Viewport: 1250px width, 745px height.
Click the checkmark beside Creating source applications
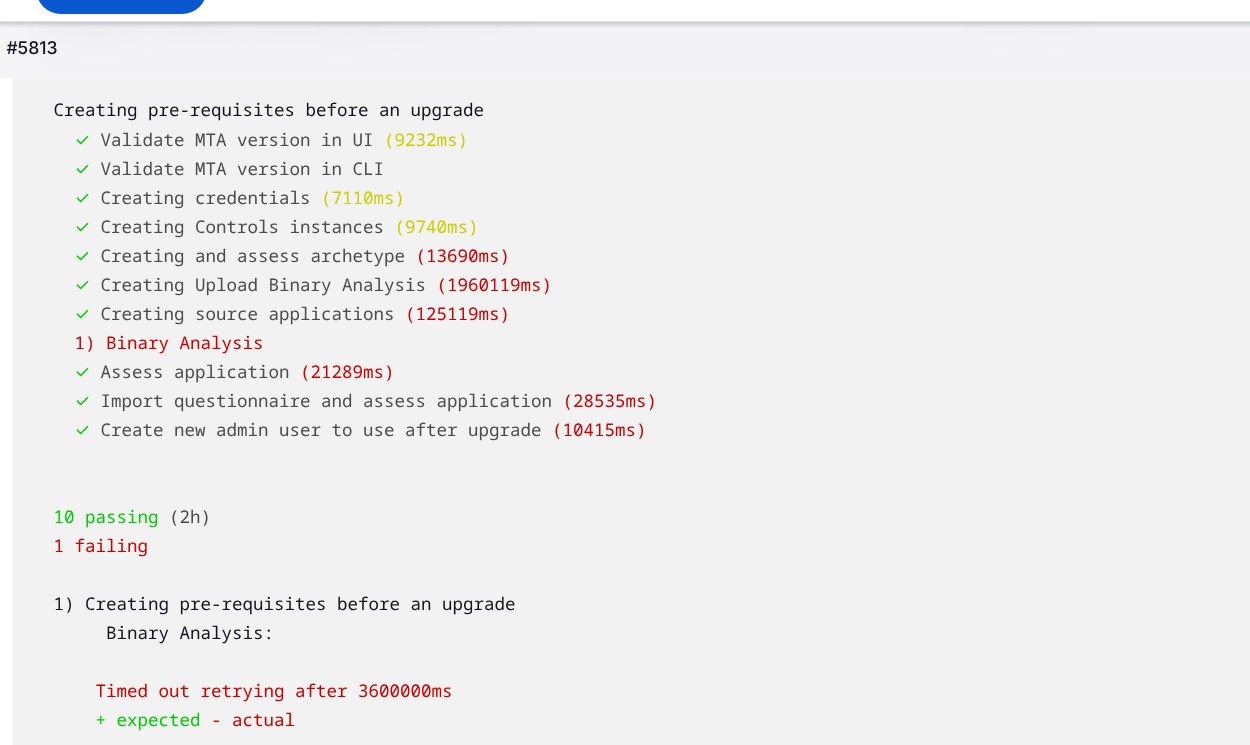pos(82,315)
